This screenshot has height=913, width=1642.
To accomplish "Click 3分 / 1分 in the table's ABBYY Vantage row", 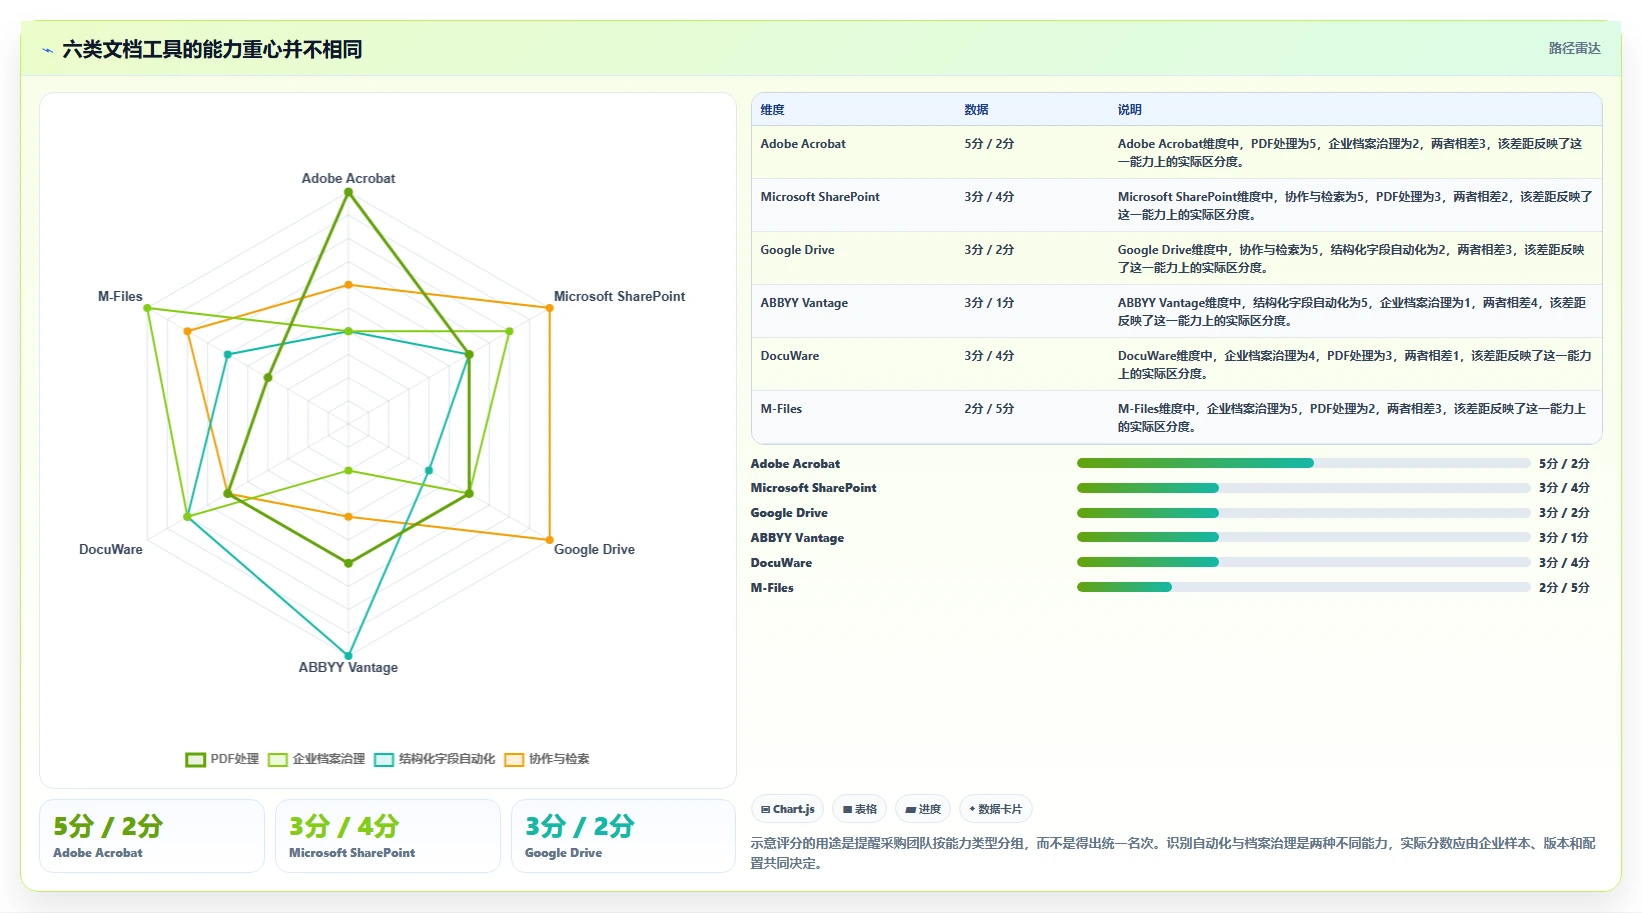I will [989, 303].
